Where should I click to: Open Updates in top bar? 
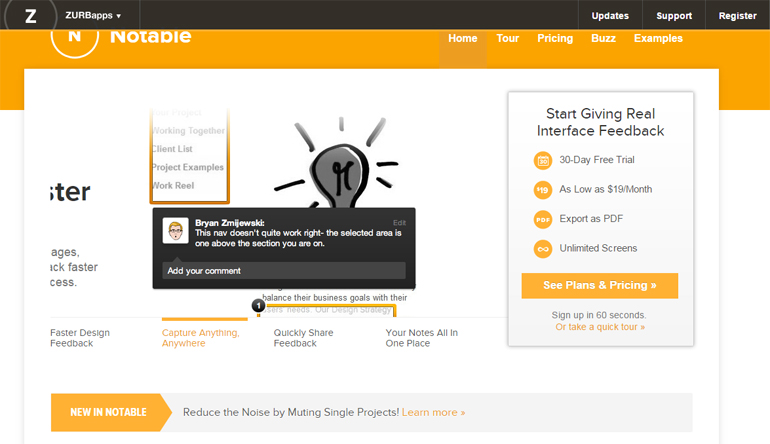click(610, 15)
